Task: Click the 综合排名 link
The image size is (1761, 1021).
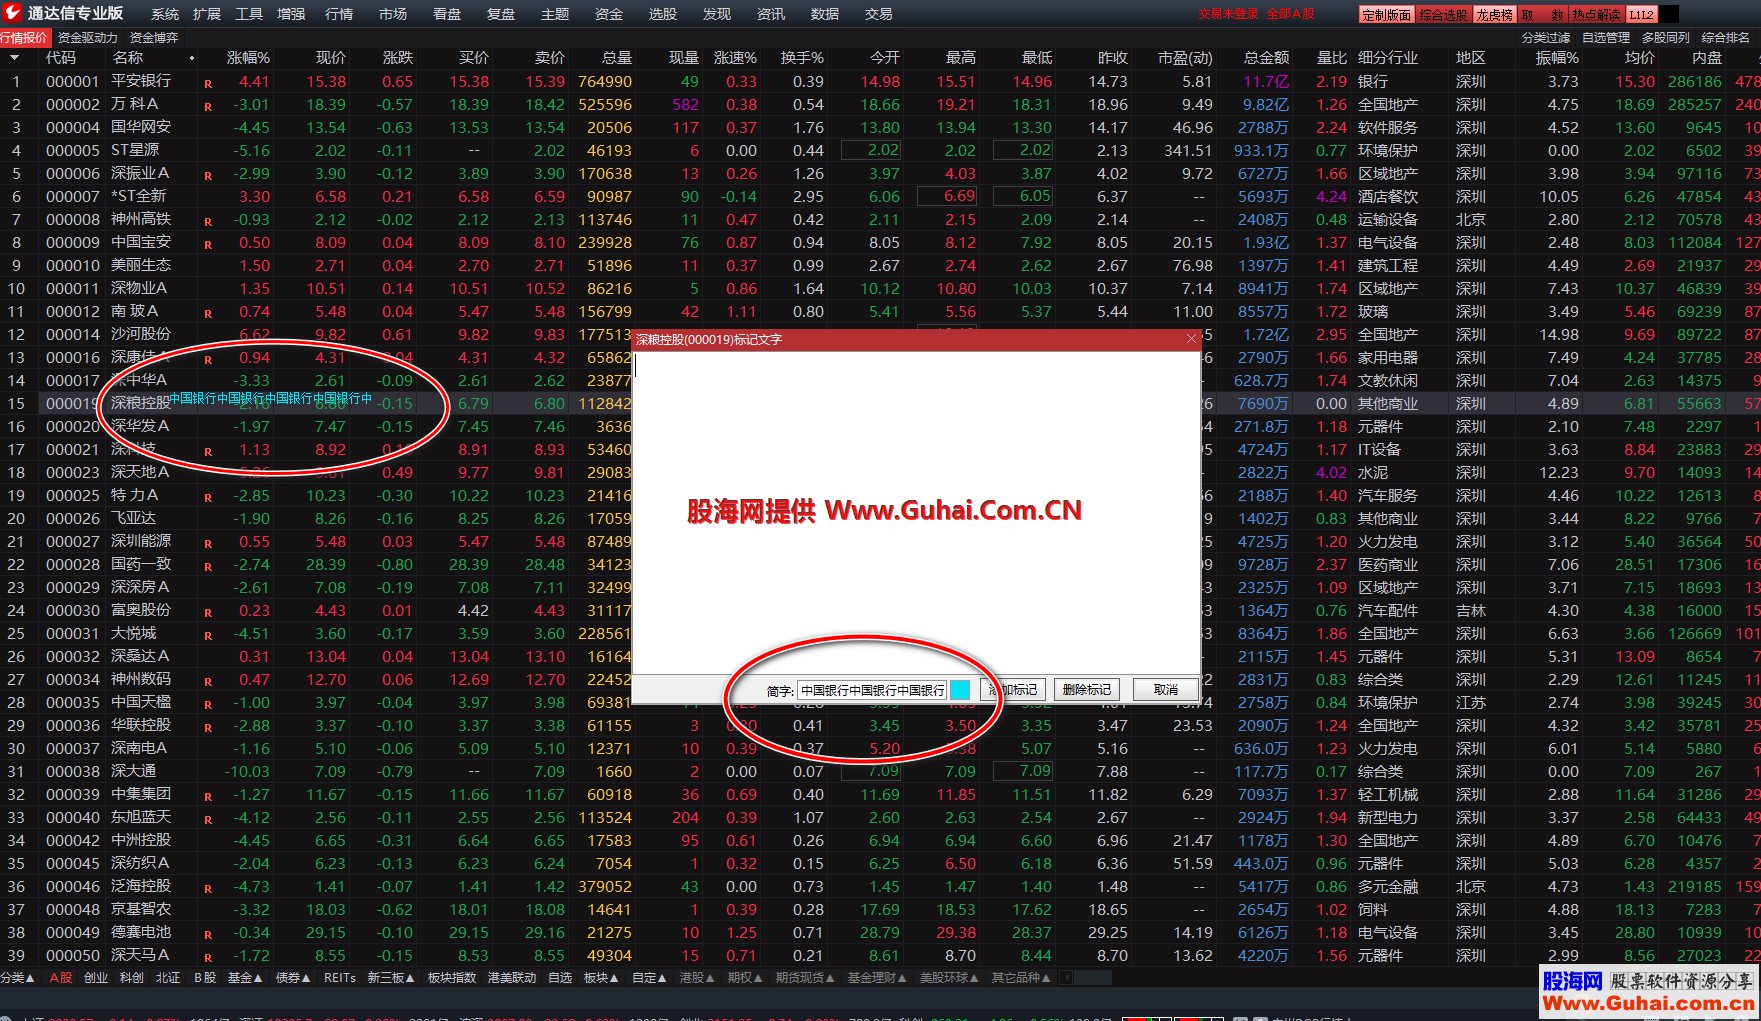Action: [1726, 37]
